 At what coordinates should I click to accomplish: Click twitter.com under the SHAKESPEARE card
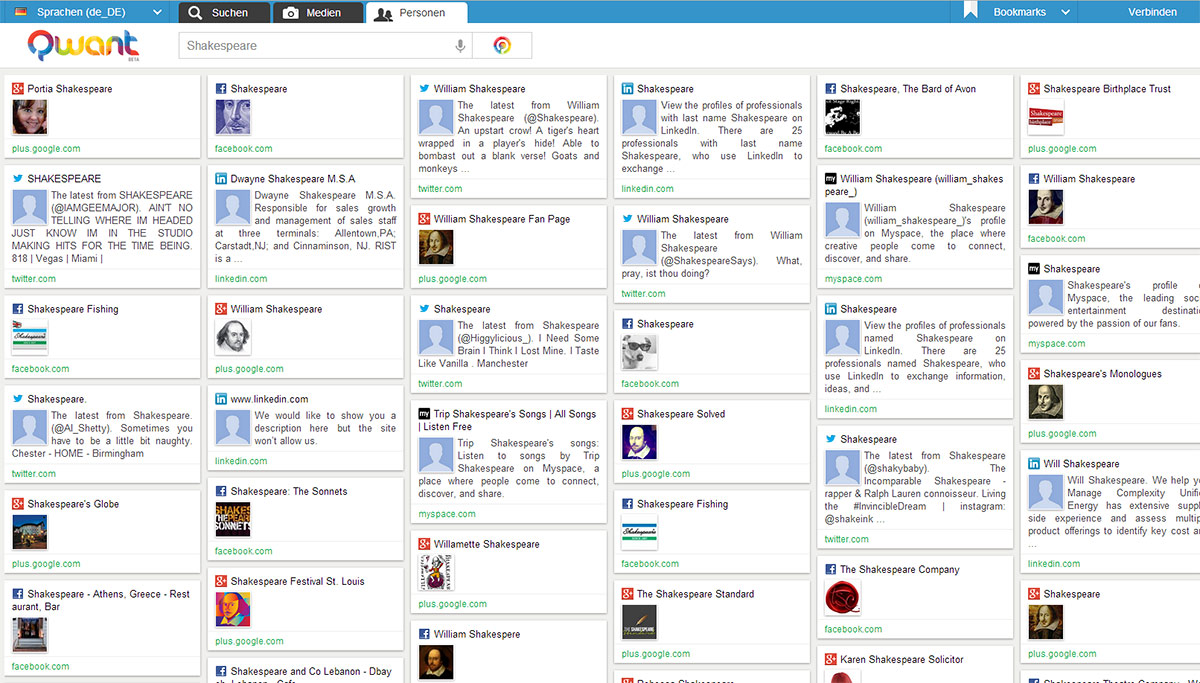(34, 279)
